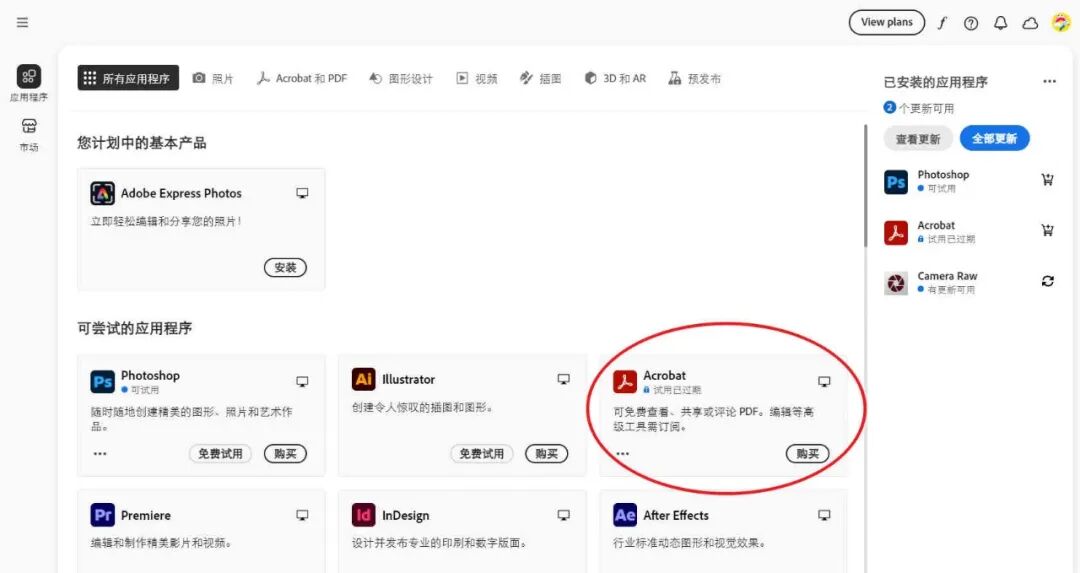Open the notifications bell icon

coord(1000,23)
